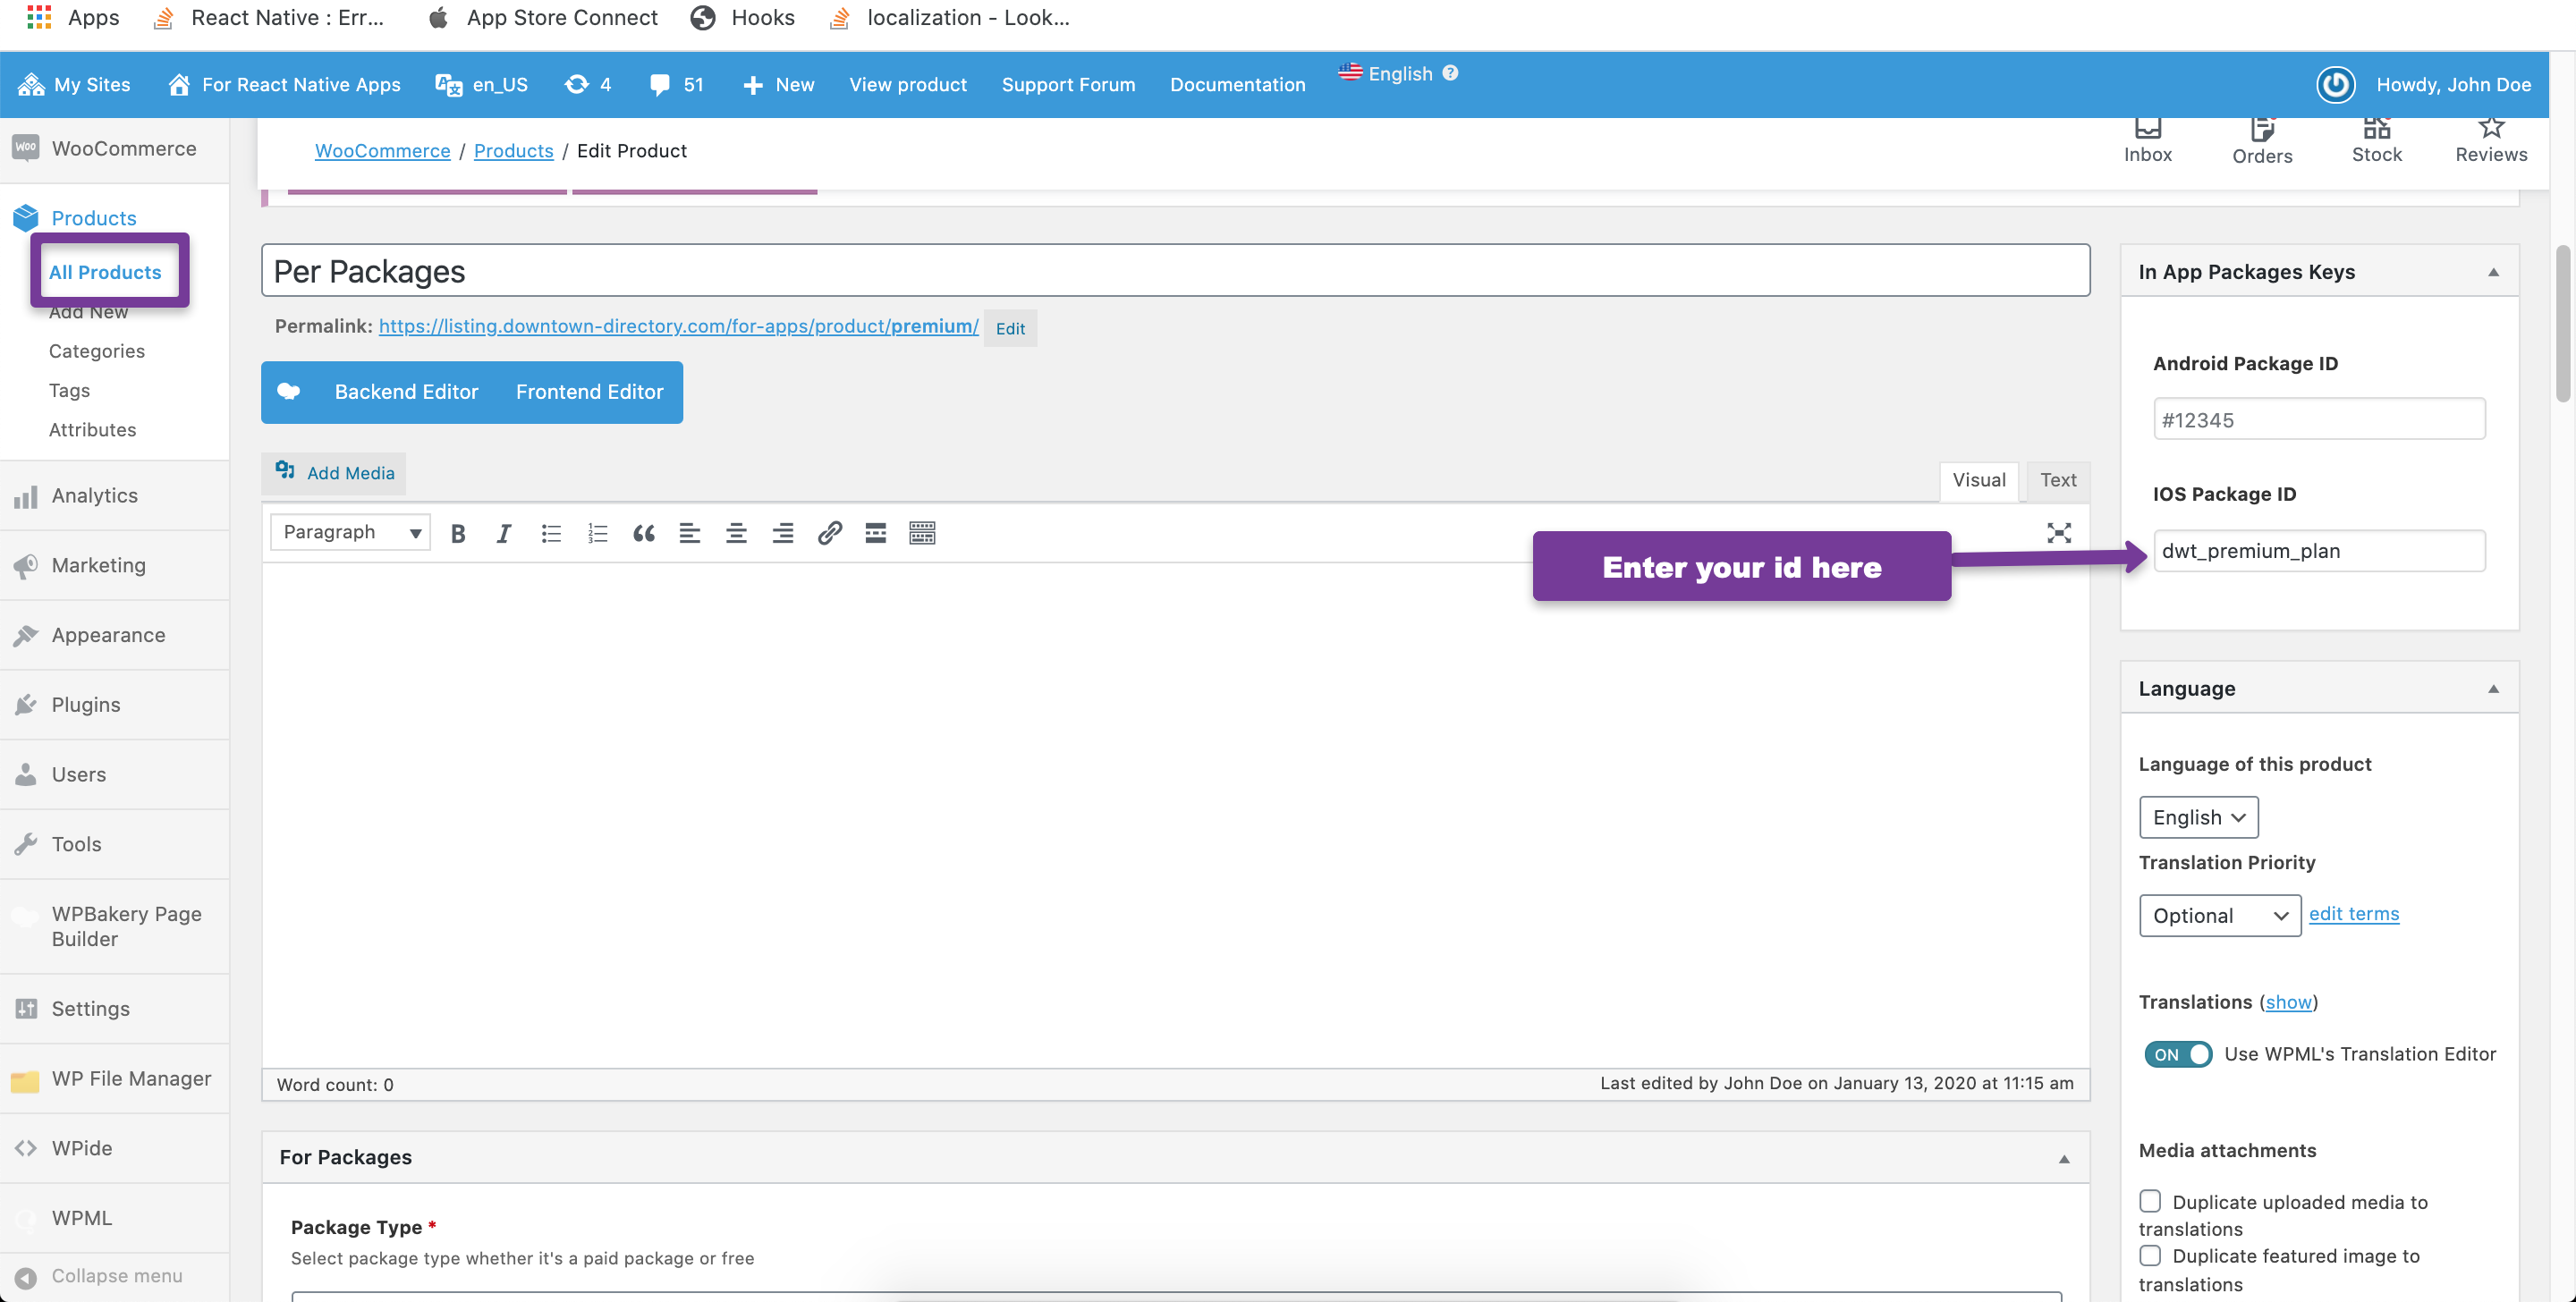2576x1302 pixels.
Task: Open WooCommerce sidebar menu
Action: [x=115, y=149]
